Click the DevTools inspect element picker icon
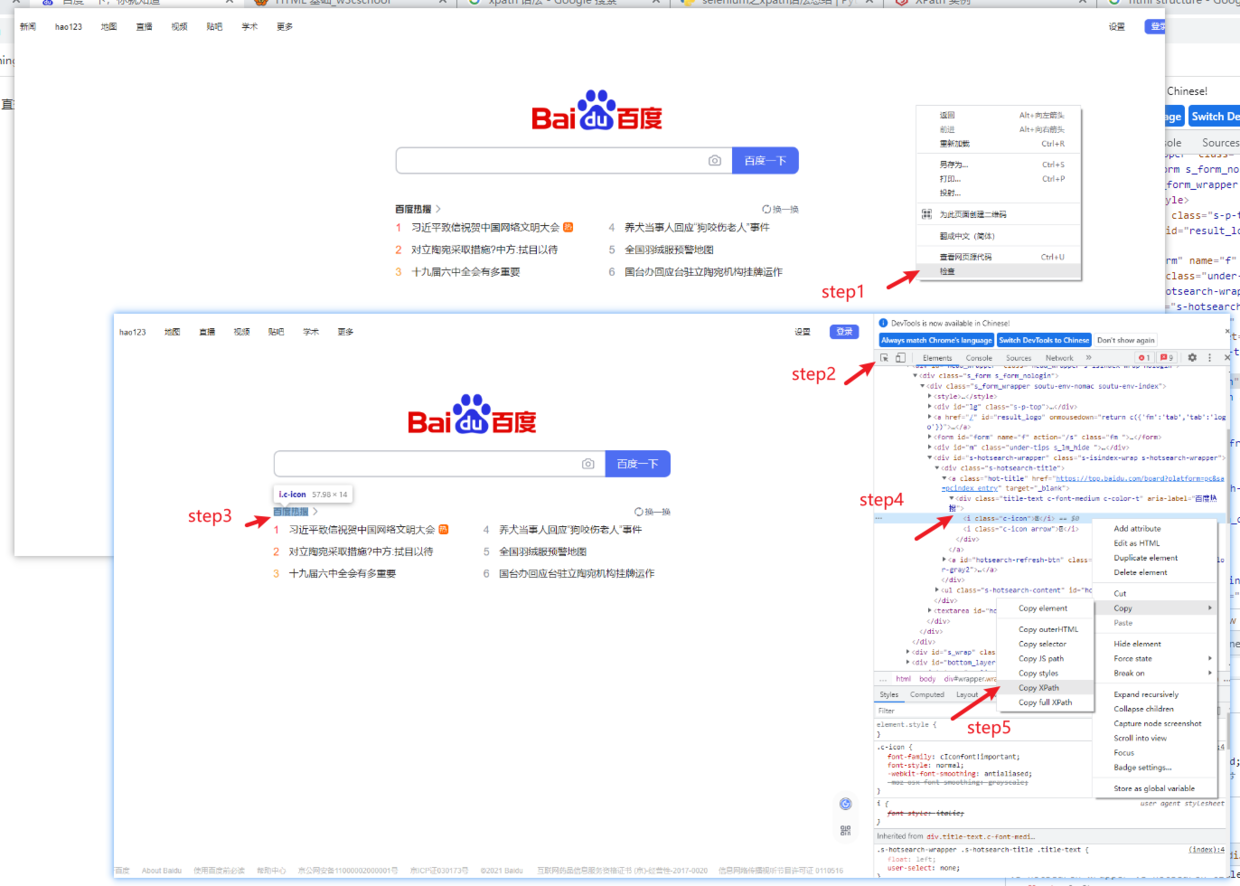 884,358
